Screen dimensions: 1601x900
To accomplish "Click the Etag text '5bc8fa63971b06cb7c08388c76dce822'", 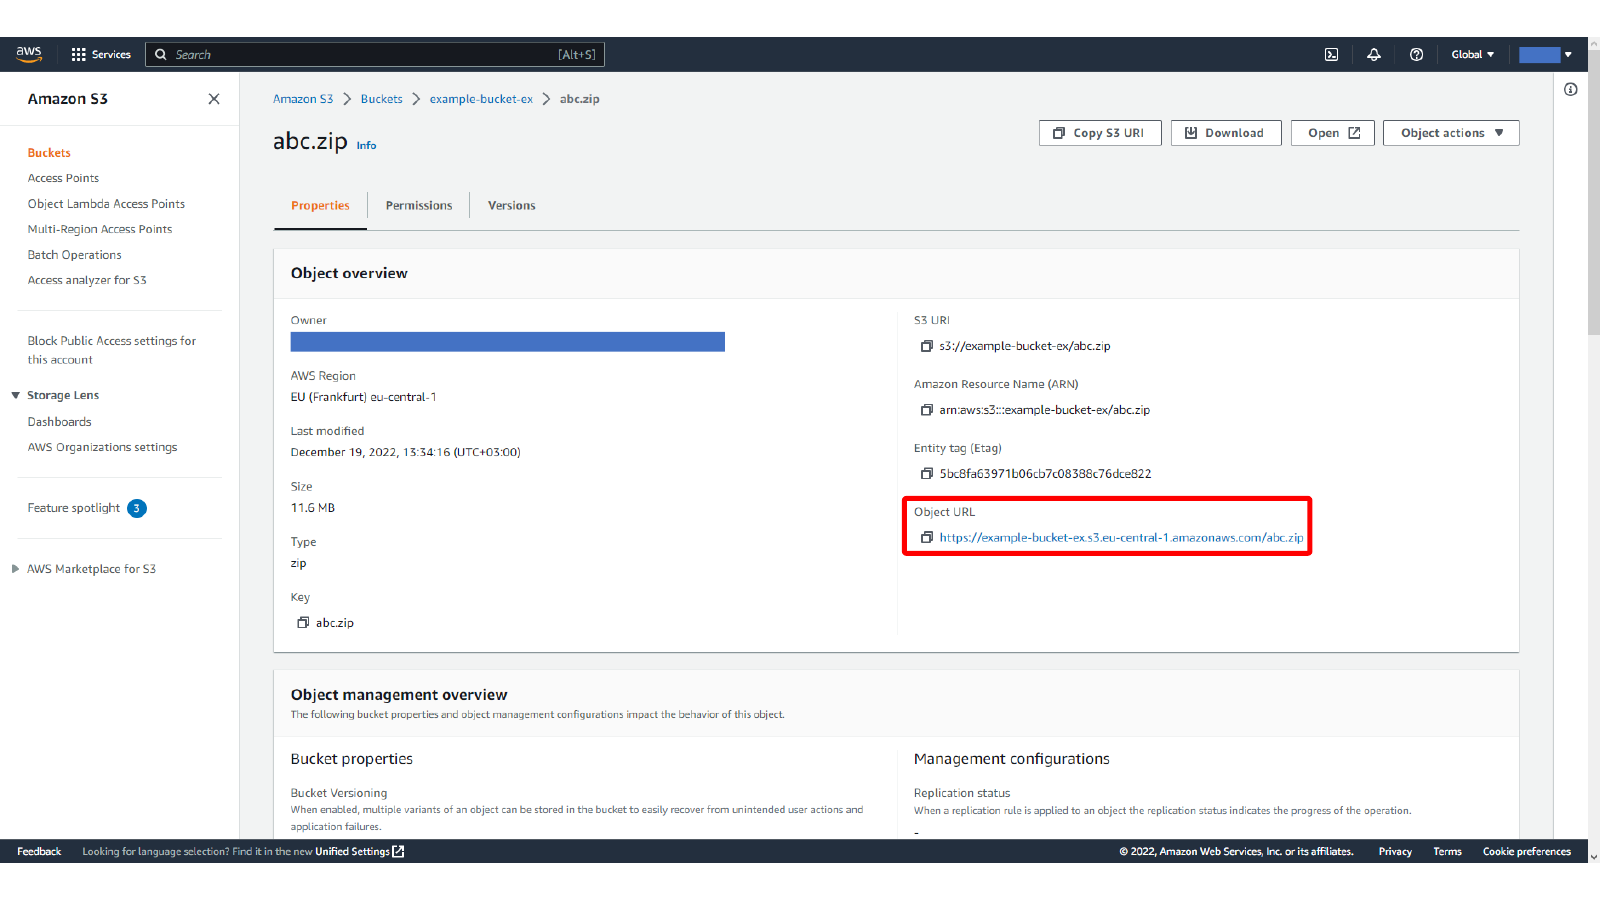I will coord(1045,474).
